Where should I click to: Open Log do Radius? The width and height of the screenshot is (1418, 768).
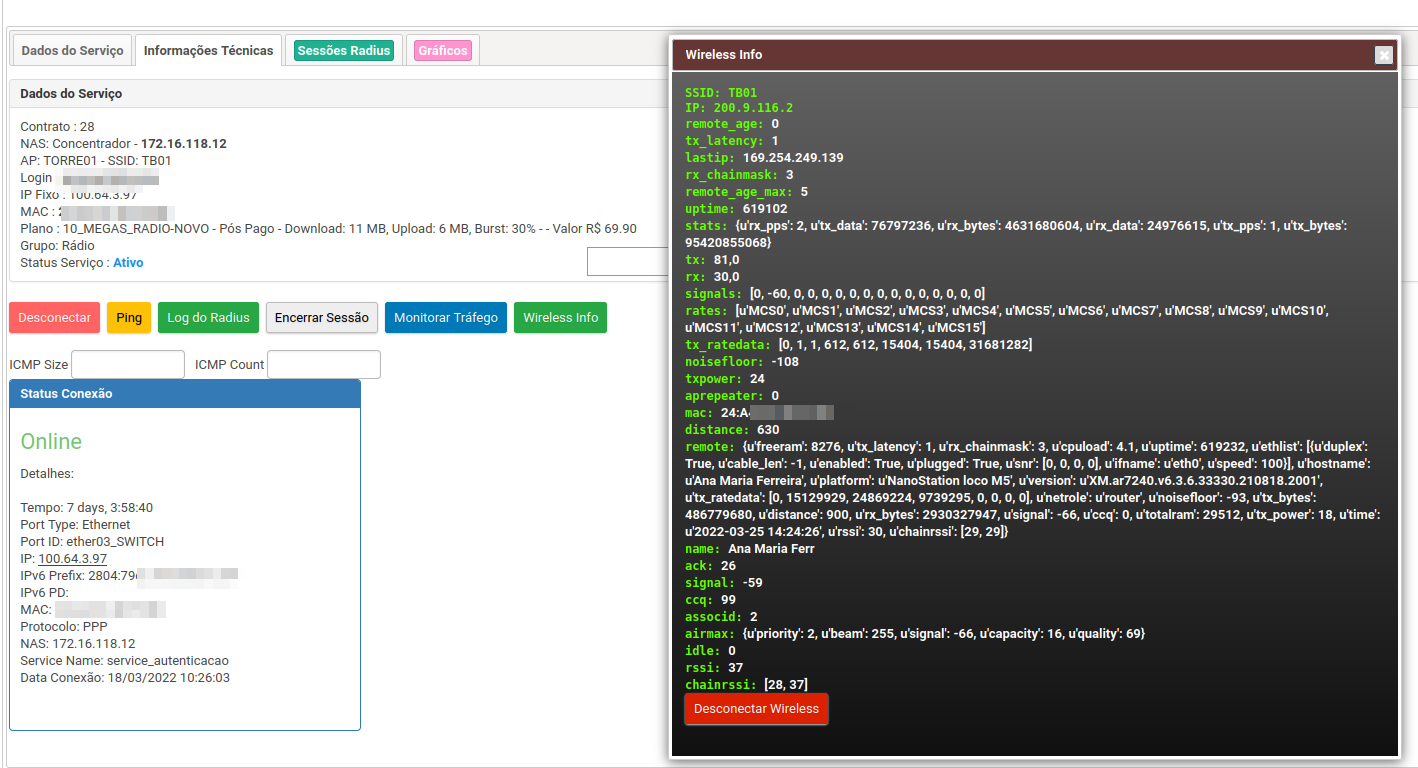point(208,318)
